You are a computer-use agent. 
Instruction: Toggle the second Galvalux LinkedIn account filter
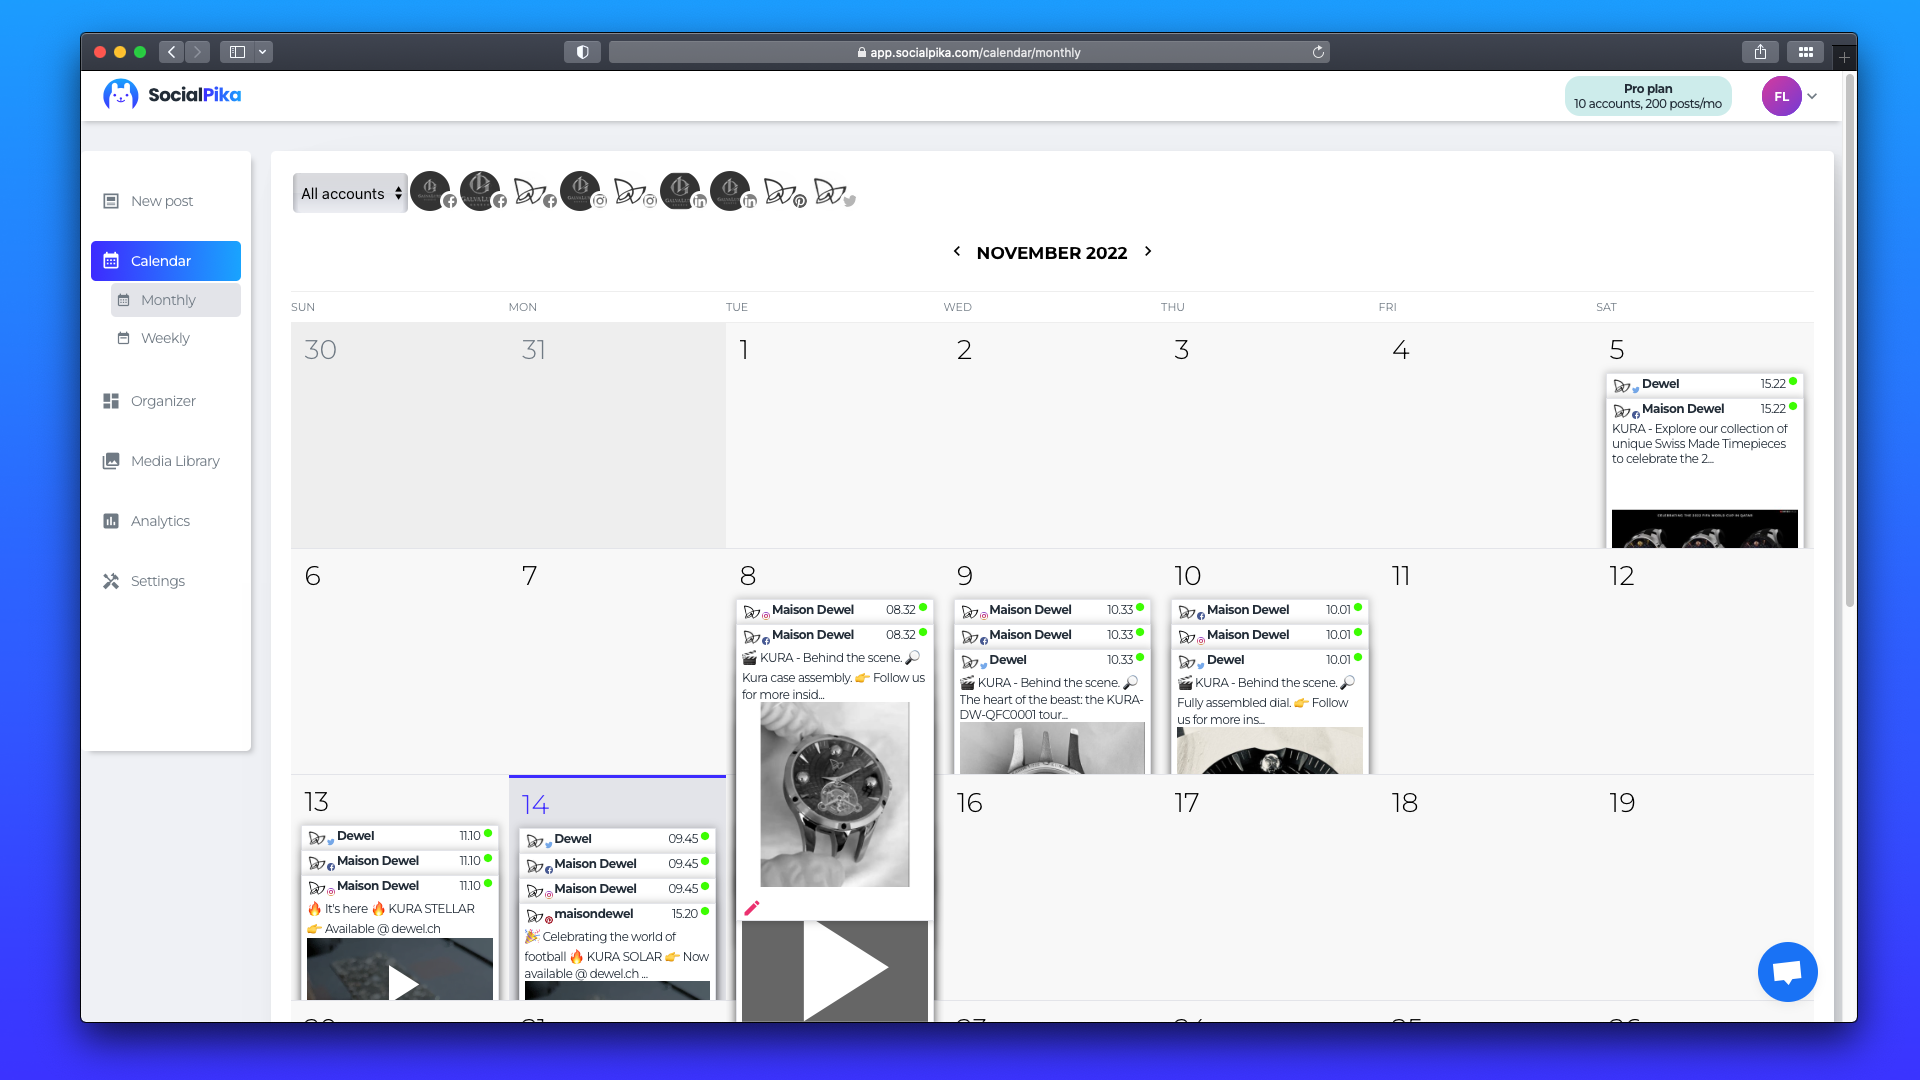733,192
